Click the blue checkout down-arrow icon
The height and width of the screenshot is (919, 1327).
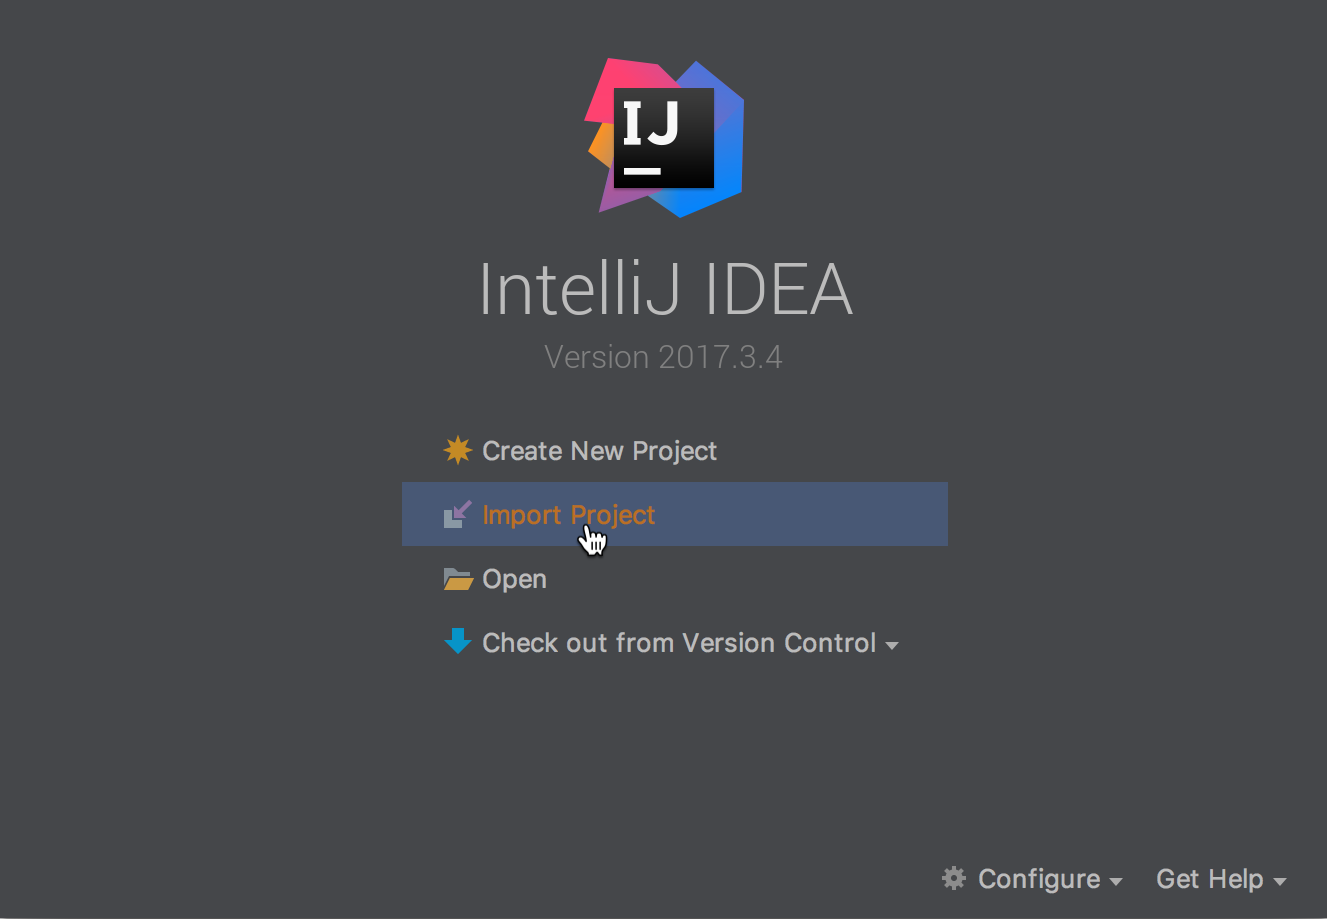click(458, 641)
